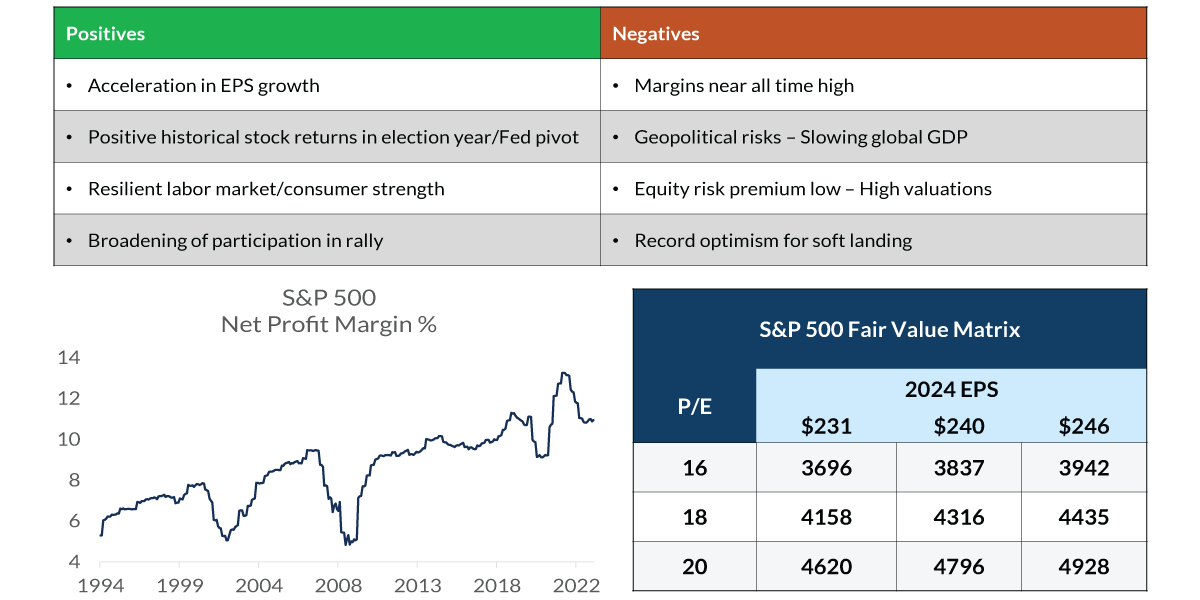
Task: Click the election year/Fed pivot bullet
Action: [333, 137]
